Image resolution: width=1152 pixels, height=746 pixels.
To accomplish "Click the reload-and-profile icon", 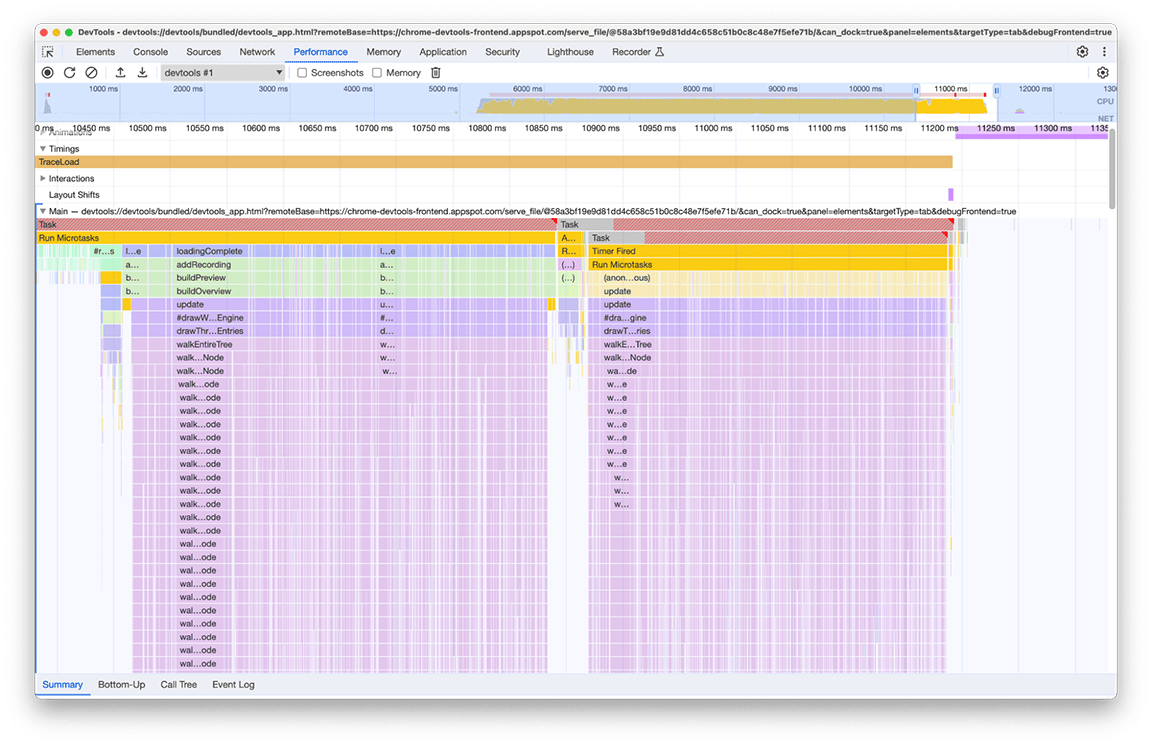I will click(x=69, y=72).
